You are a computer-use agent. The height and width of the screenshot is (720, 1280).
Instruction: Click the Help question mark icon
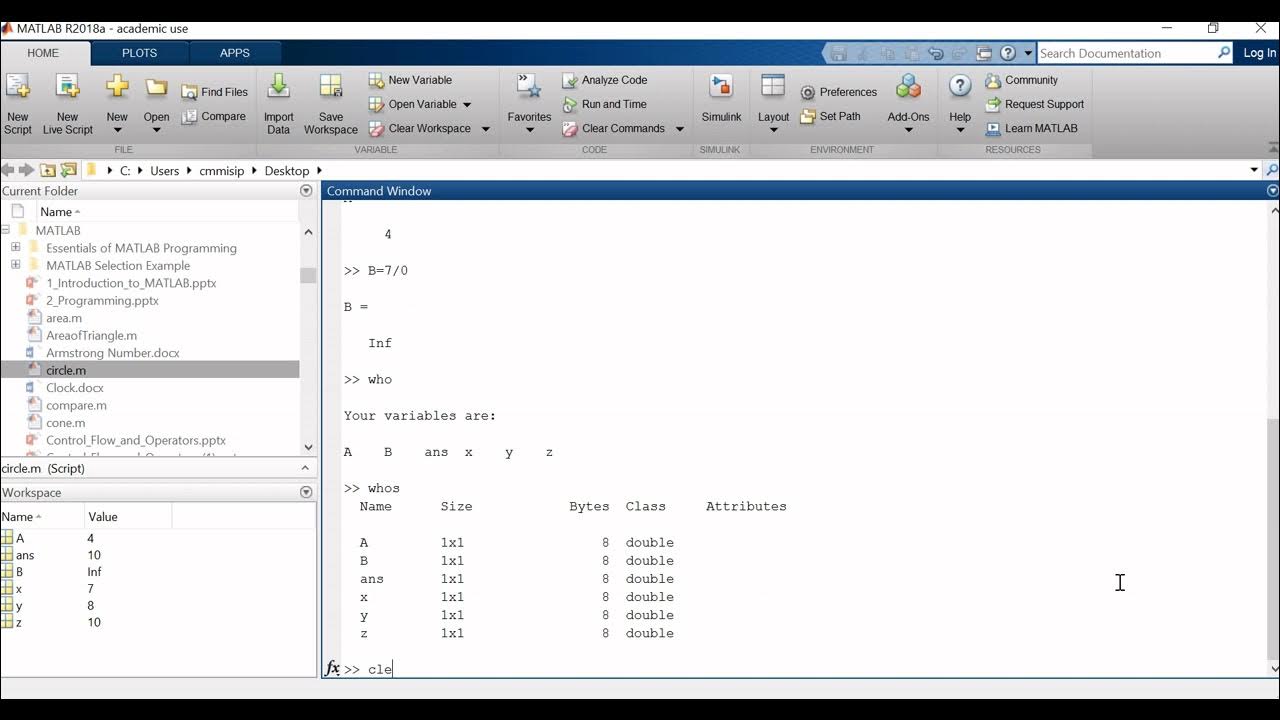(x=960, y=87)
